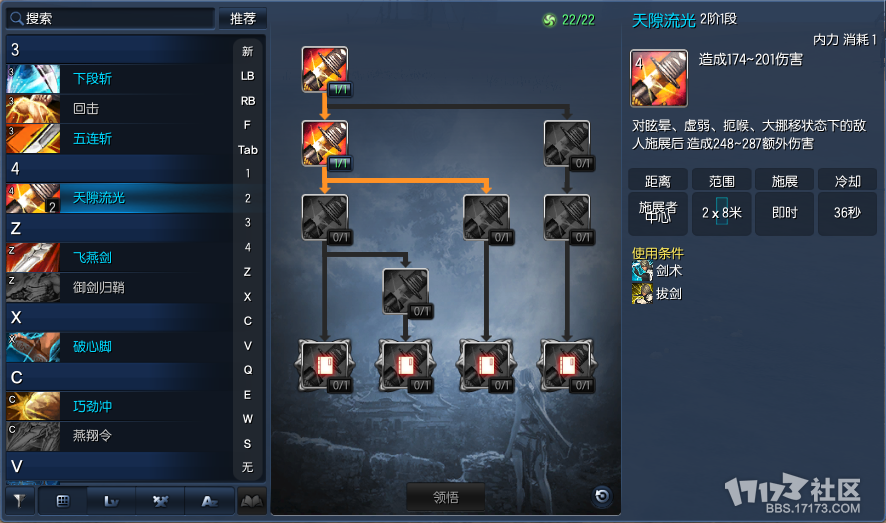Click the top 1/1 skill tree node
886x523 pixels.
325,69
